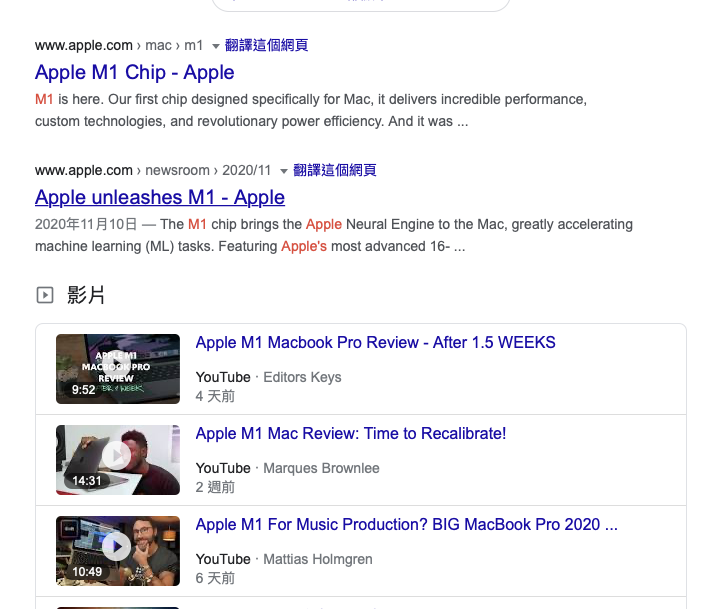This screenshot has width=721, height=609.
Task: Click the "2 週前" upload date text
Action: point(215,487)
